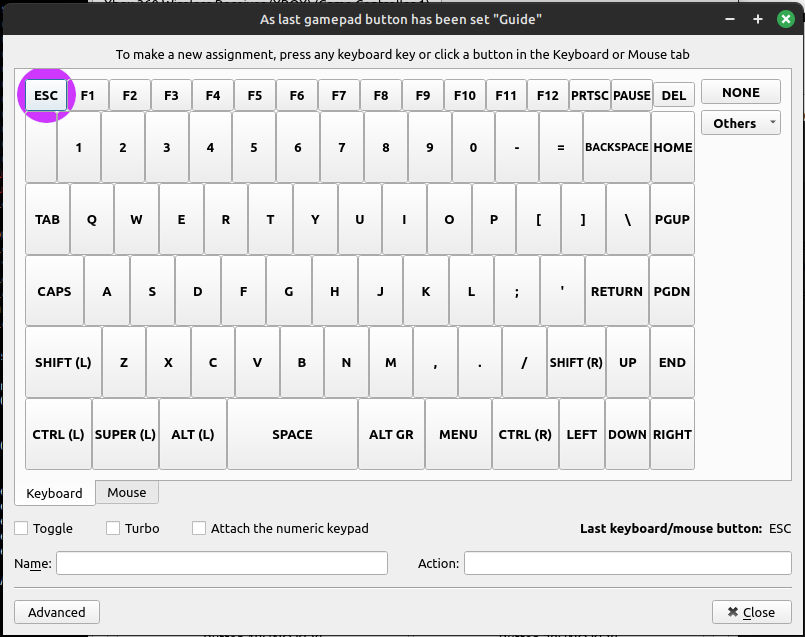The height and width of the screenshot is (637, 805).
Task: Pick the F5 key button
Action: (x=255, y=95)
